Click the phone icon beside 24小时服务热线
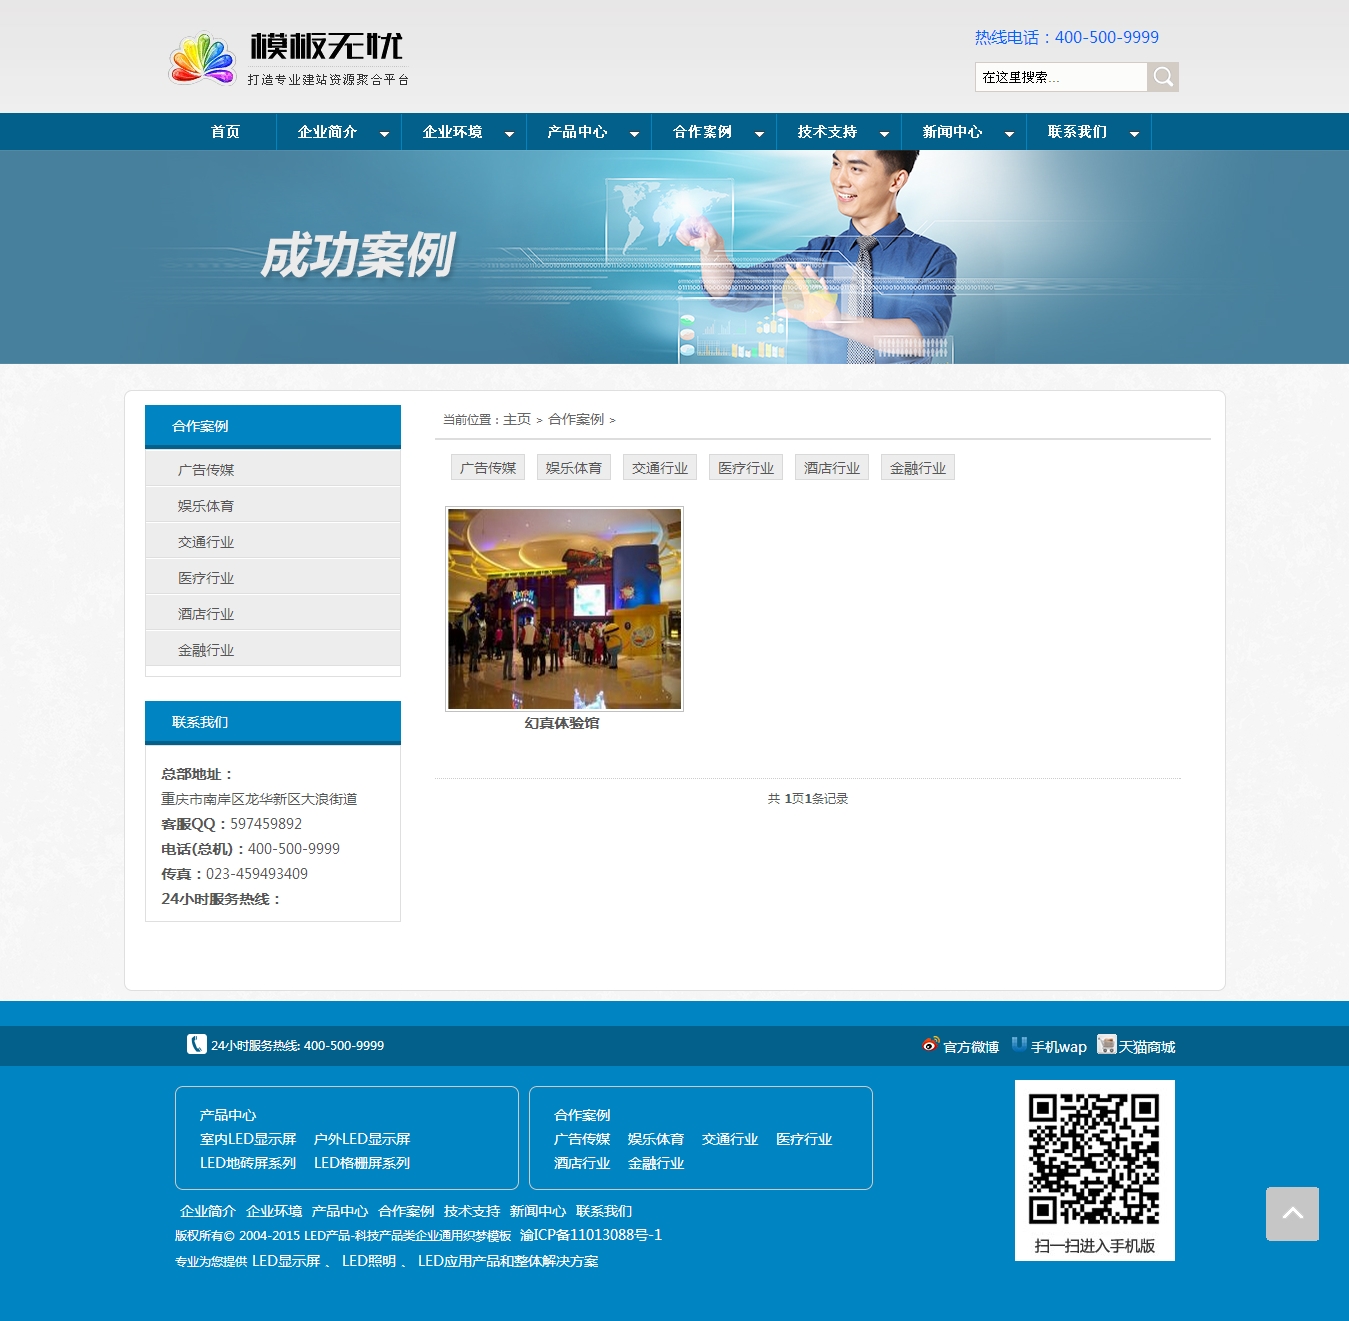The image size is (1349, 1321). (x=197, y=1045)
